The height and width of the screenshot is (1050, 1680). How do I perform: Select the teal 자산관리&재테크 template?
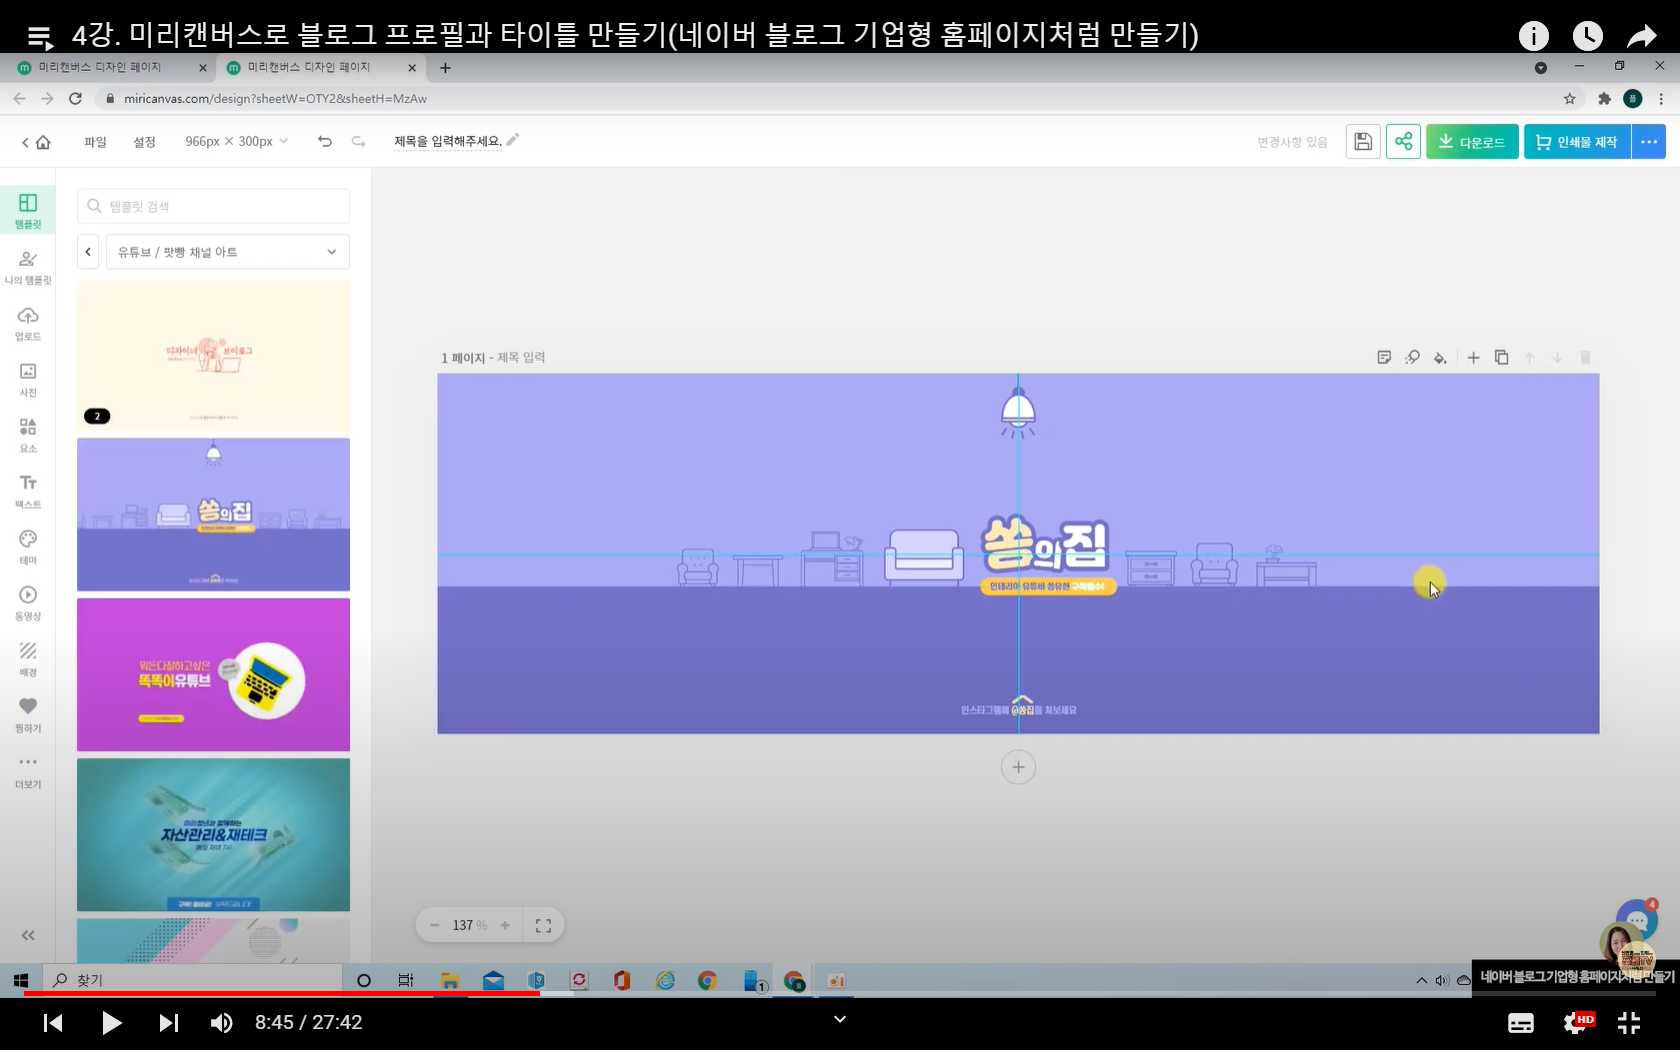click(213, 834)
